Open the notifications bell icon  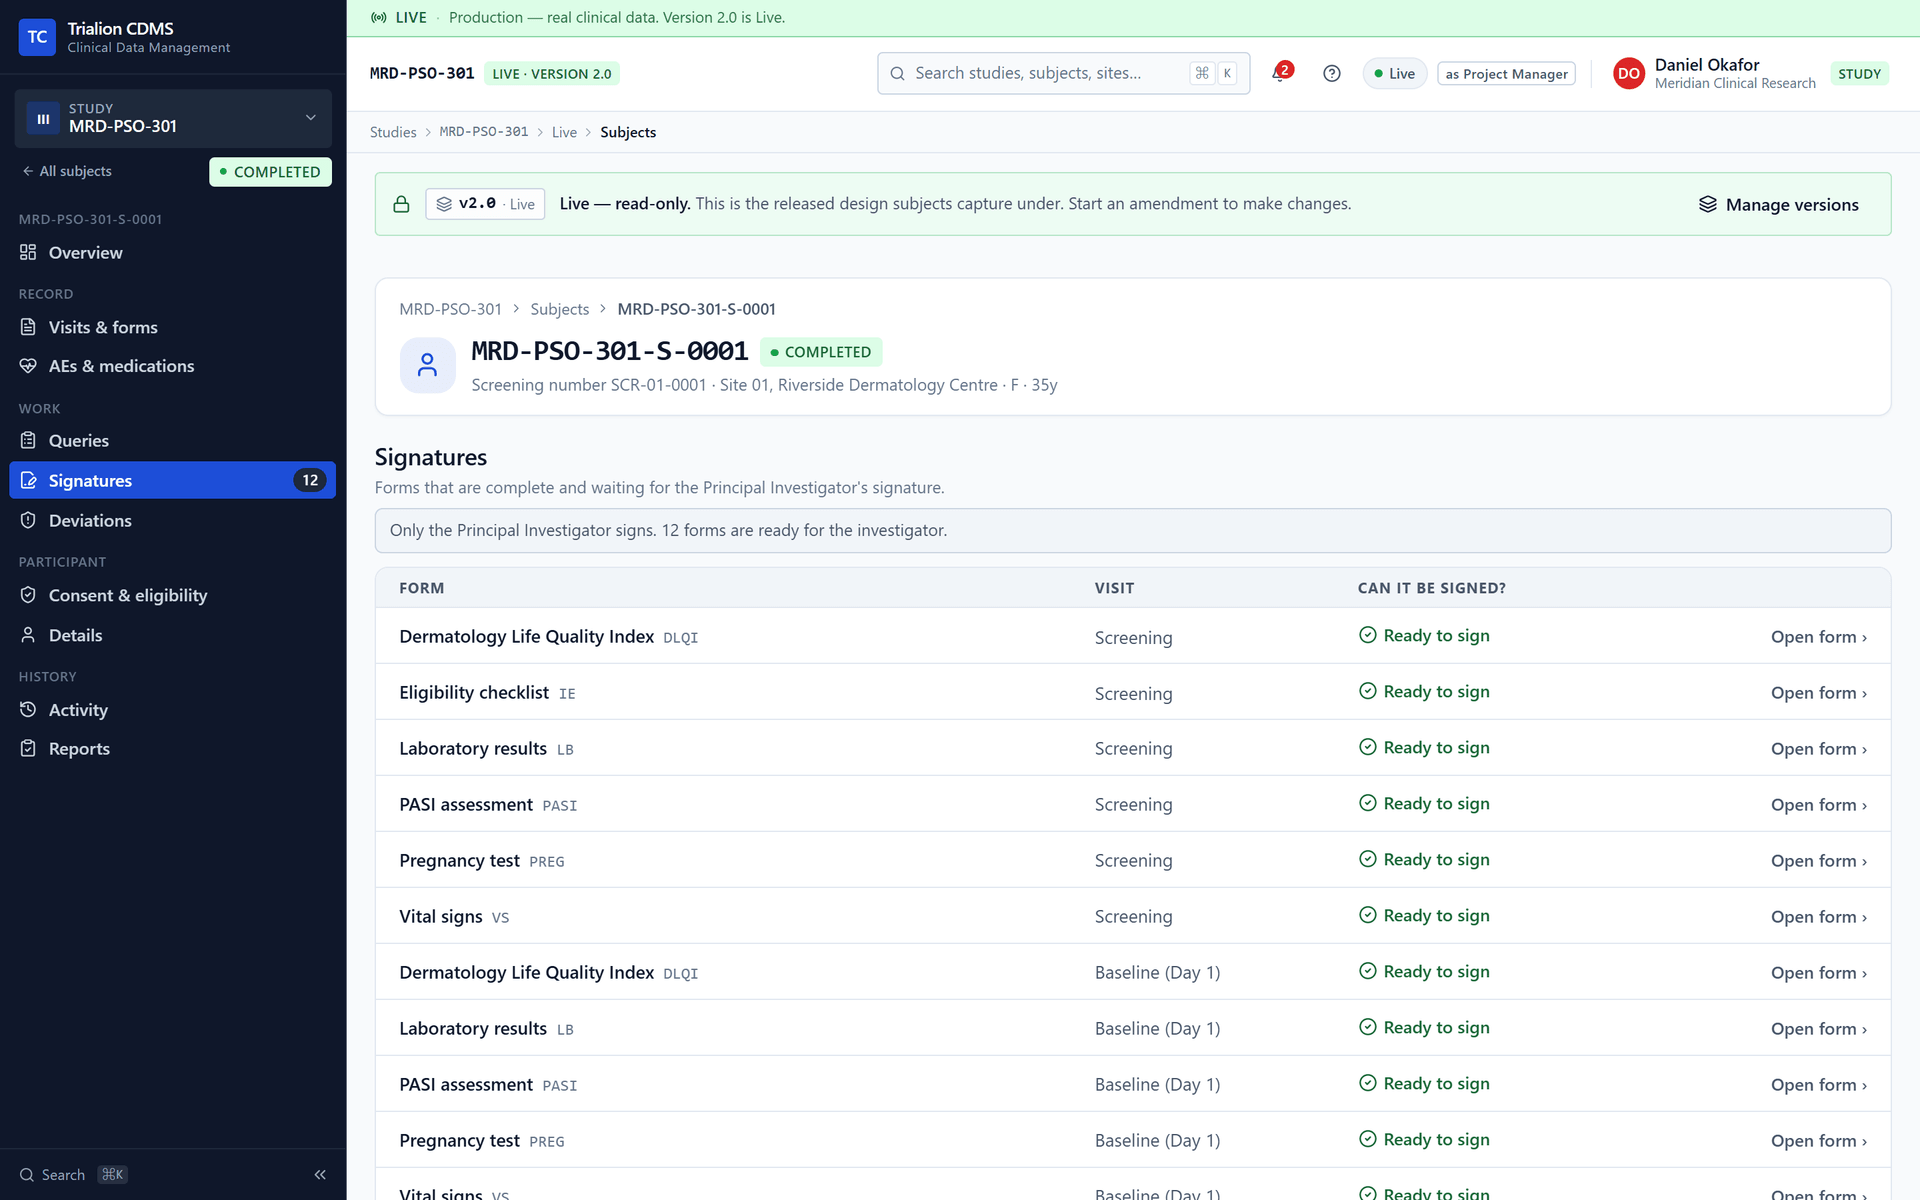tap(1280, 73)
